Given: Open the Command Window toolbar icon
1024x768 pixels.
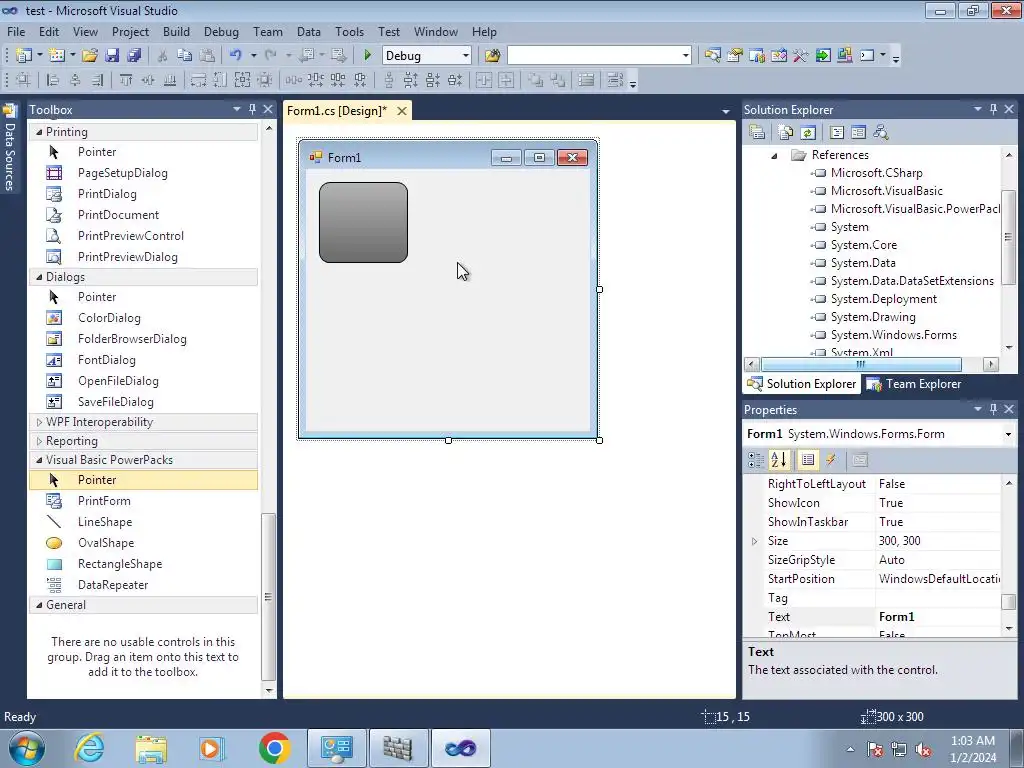Looking at the screenshot, I should (867, 56).
